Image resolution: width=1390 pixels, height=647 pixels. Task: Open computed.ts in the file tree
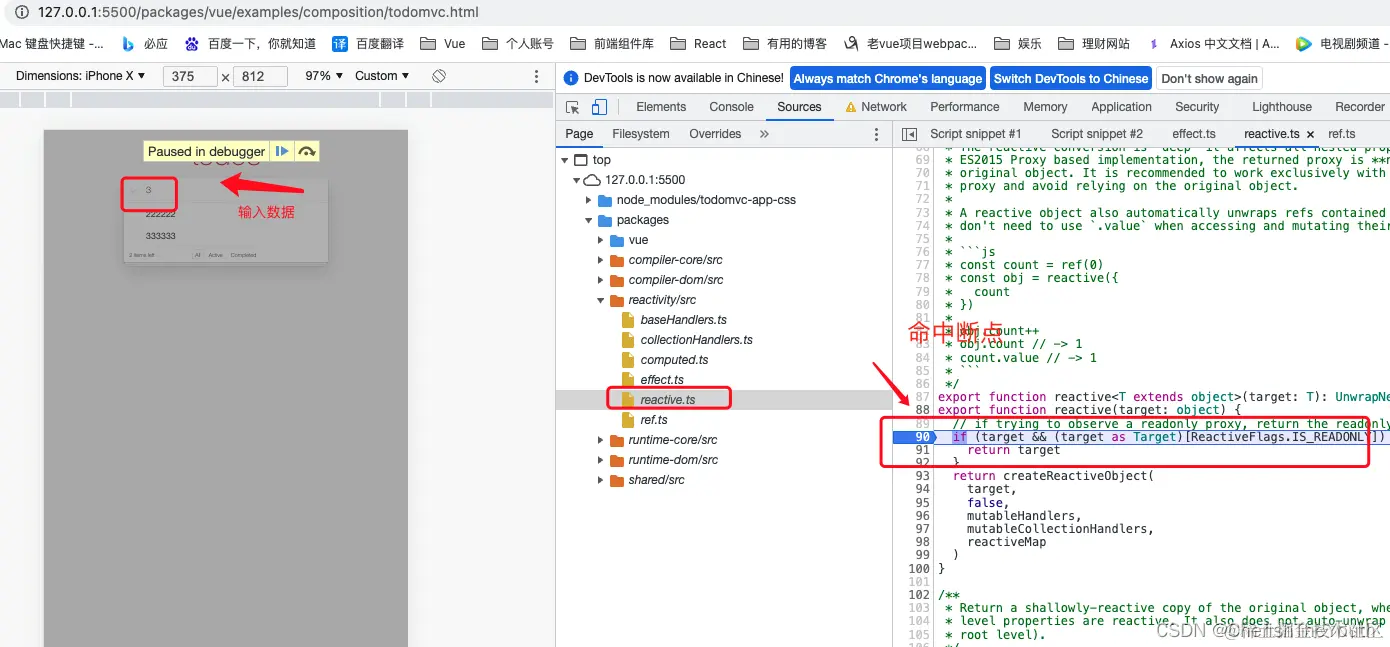click(x=674, y=360)
